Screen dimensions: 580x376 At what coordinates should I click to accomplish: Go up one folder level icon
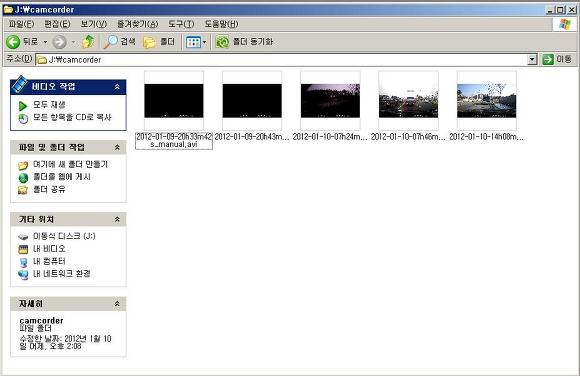(x=88, y=42)
